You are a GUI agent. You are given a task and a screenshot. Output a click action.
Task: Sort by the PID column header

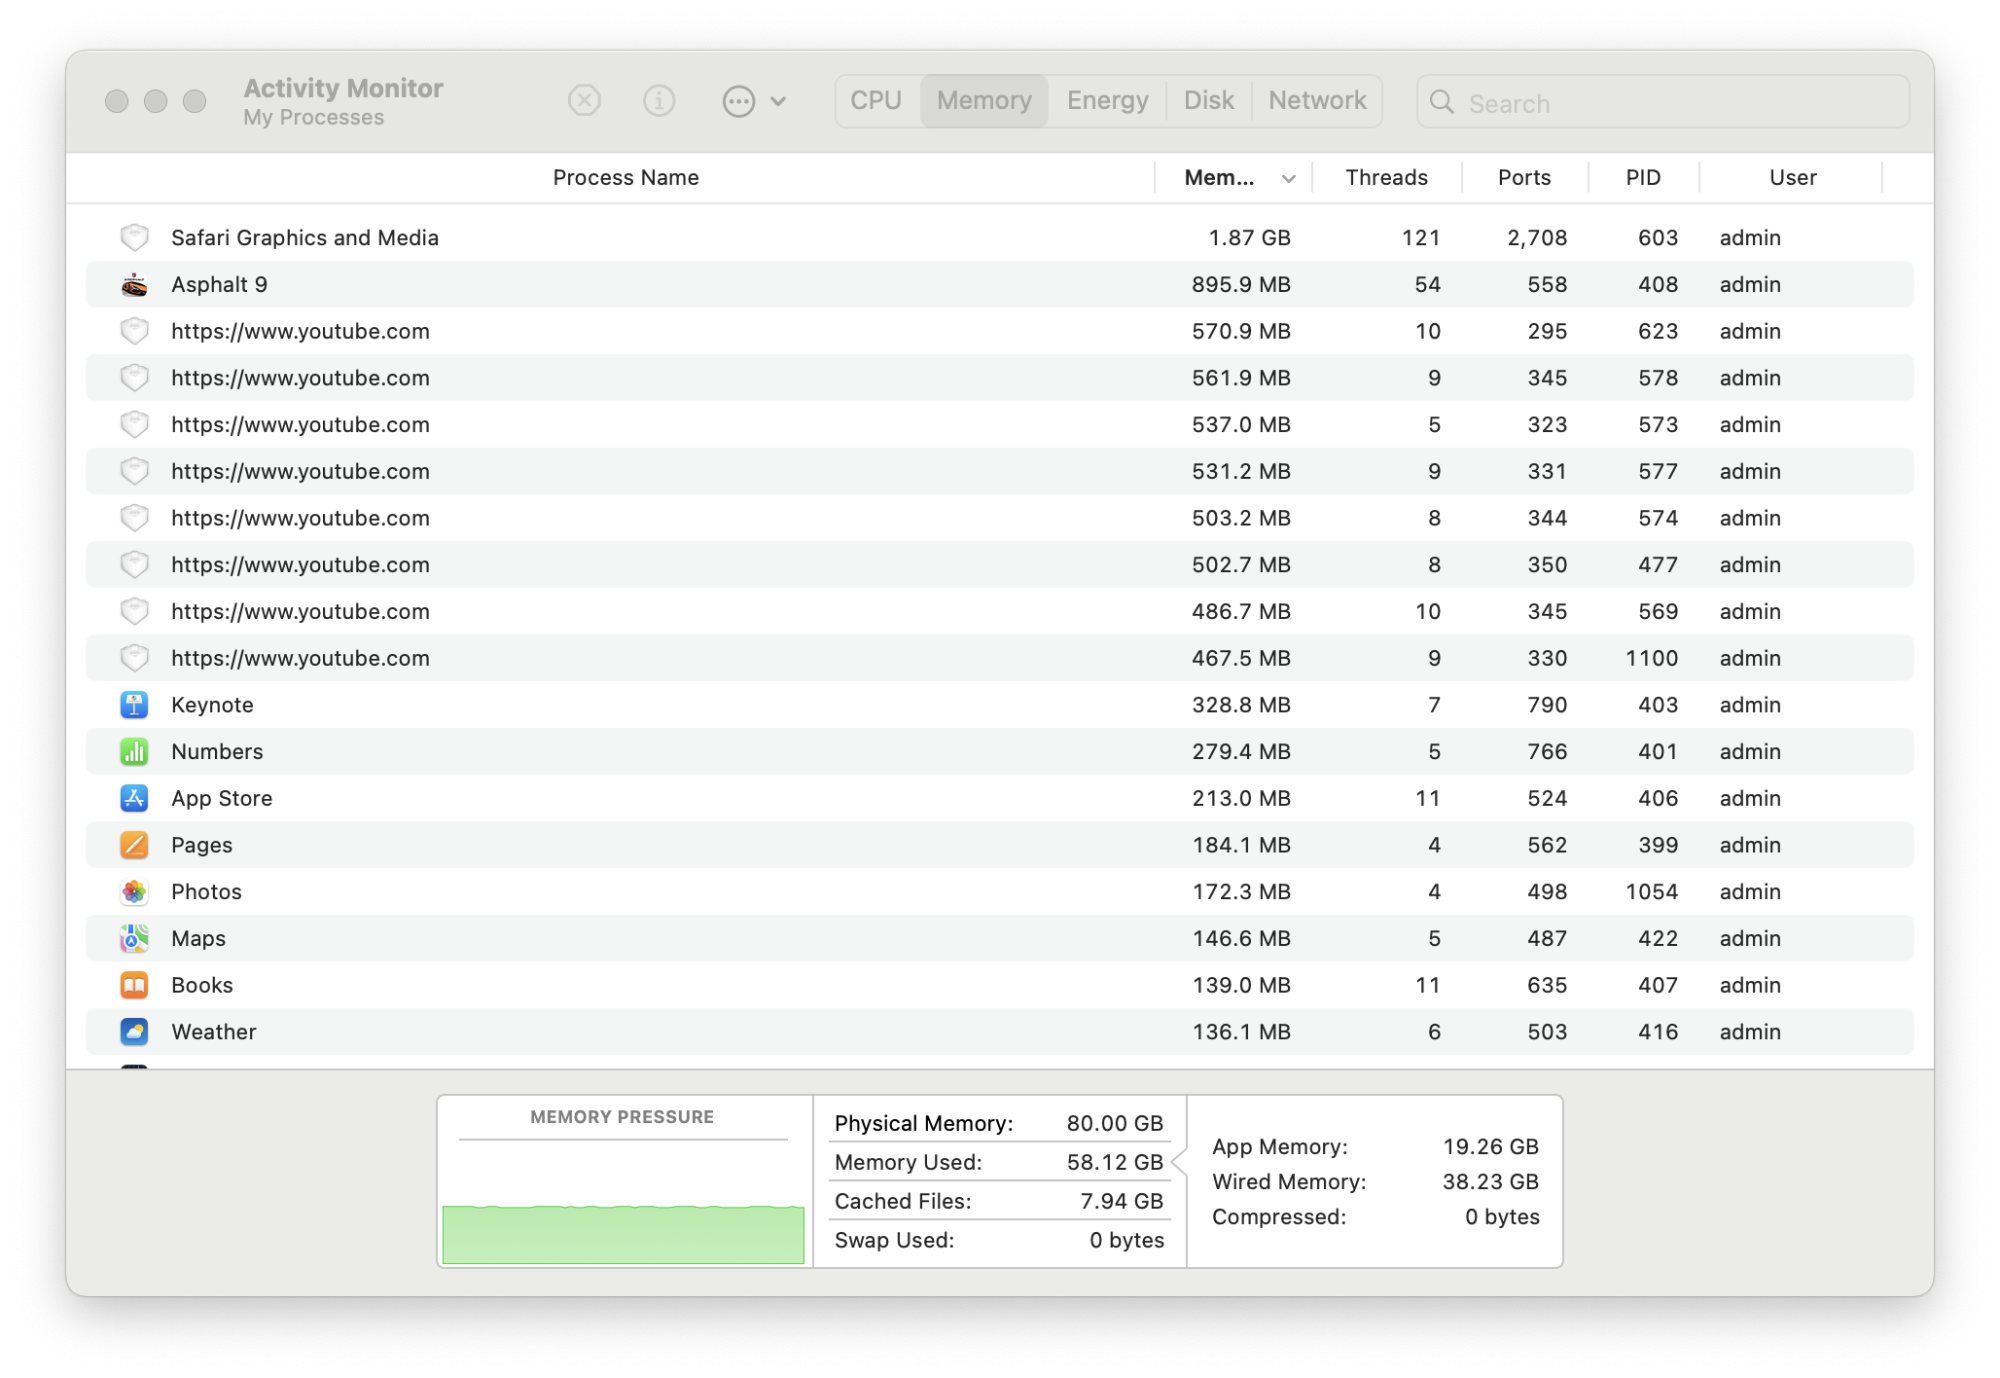[x=1642, y=178]
